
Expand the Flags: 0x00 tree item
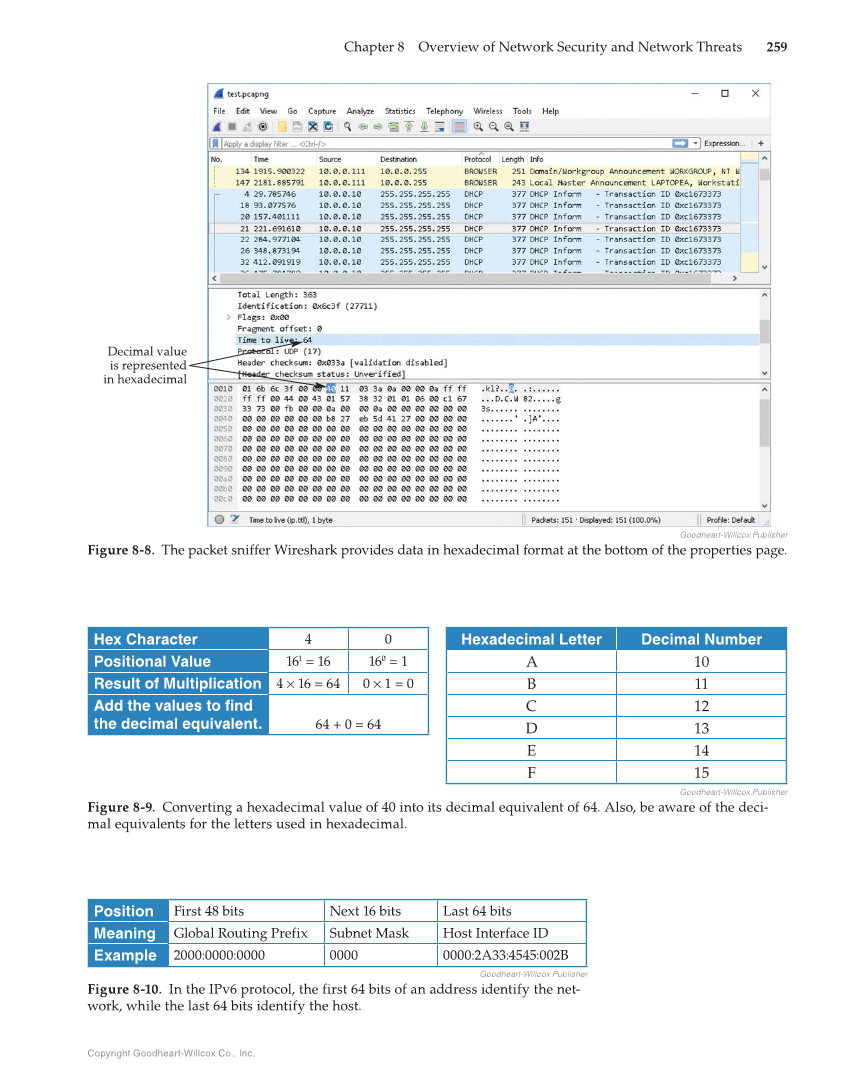pos(229,317)
